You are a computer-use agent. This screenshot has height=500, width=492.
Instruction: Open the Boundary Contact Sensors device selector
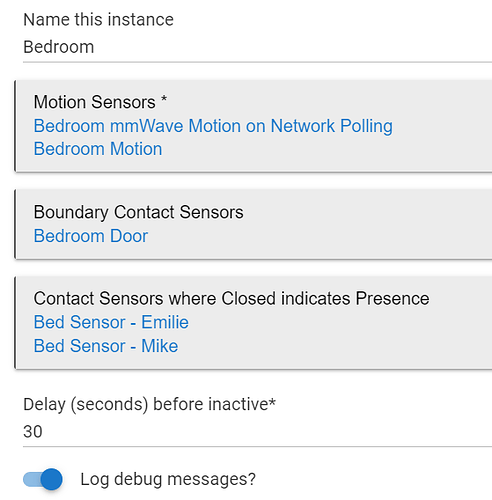253,224
